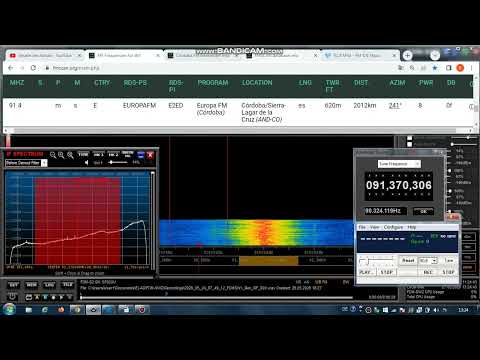Viewport: 480px width, 360px height.
Task: Click the third magnifier icon in Spectrum window
Action: (x=70, y=155)
